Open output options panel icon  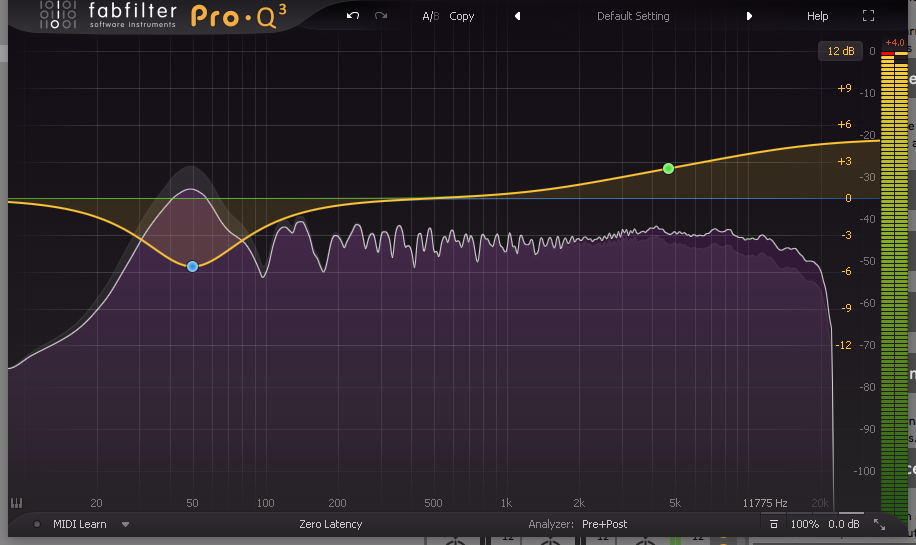coord(773,524)
